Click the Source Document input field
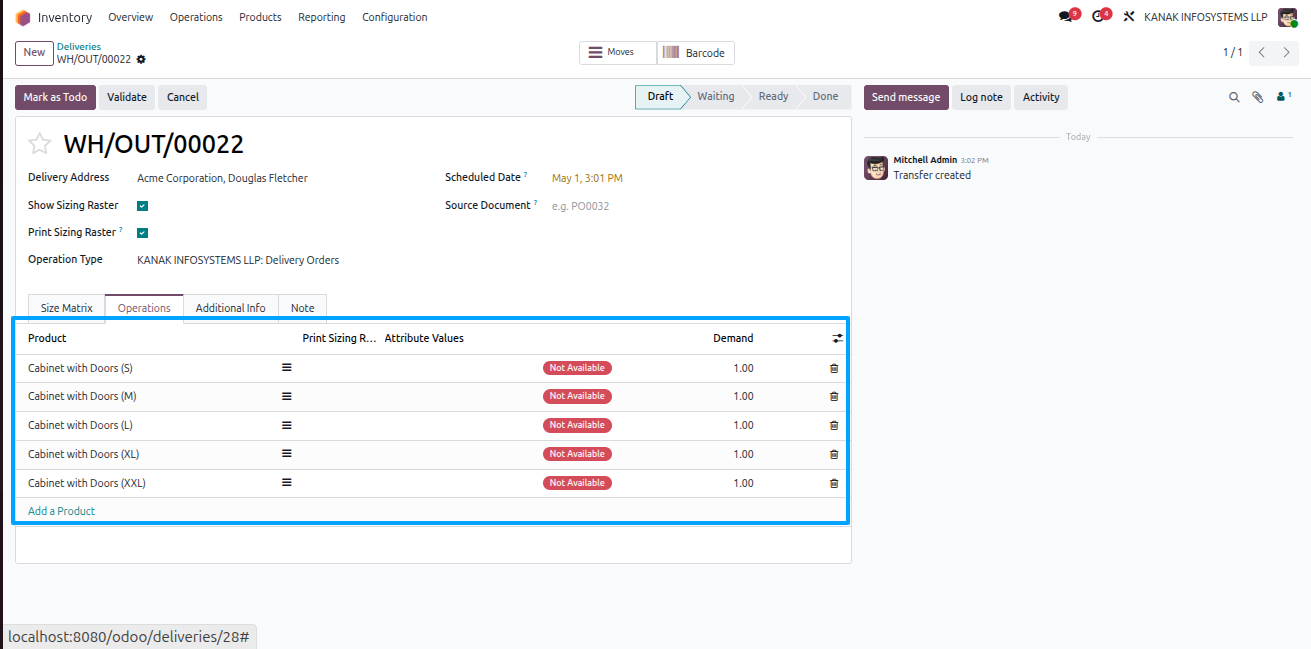 [x=692, y=206]
